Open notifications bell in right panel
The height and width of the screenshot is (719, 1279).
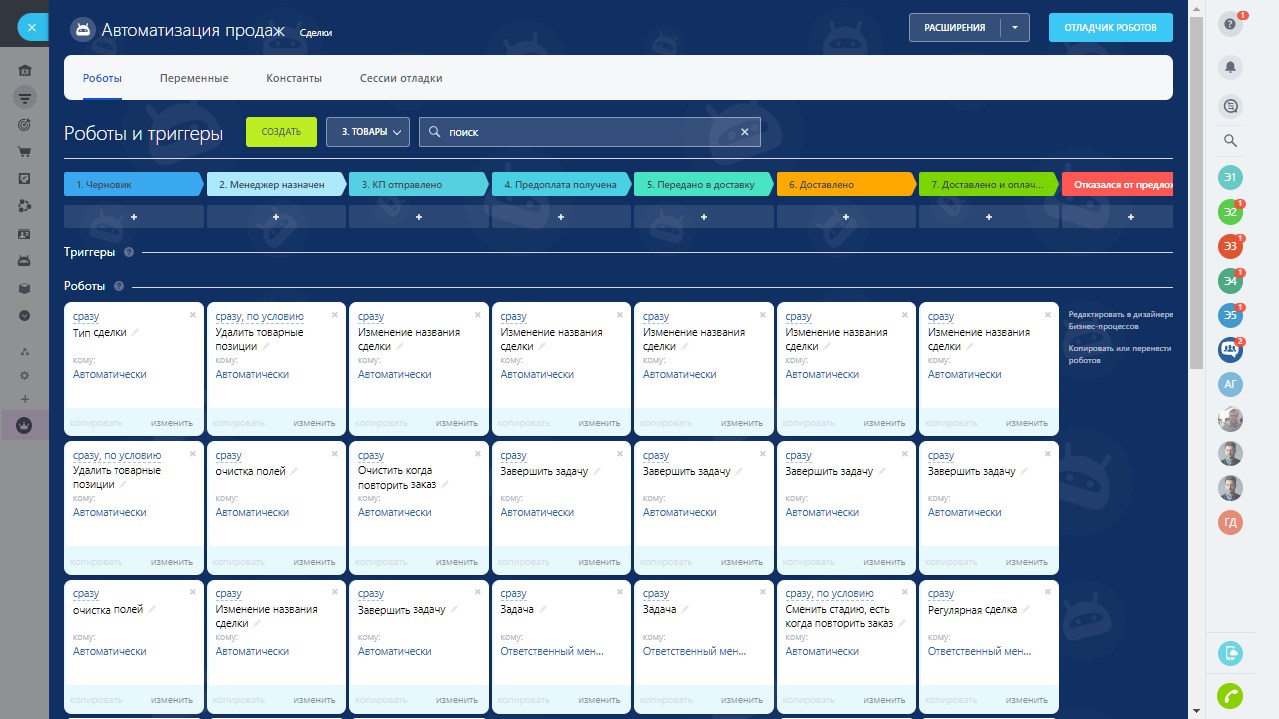coord(1231,67)
